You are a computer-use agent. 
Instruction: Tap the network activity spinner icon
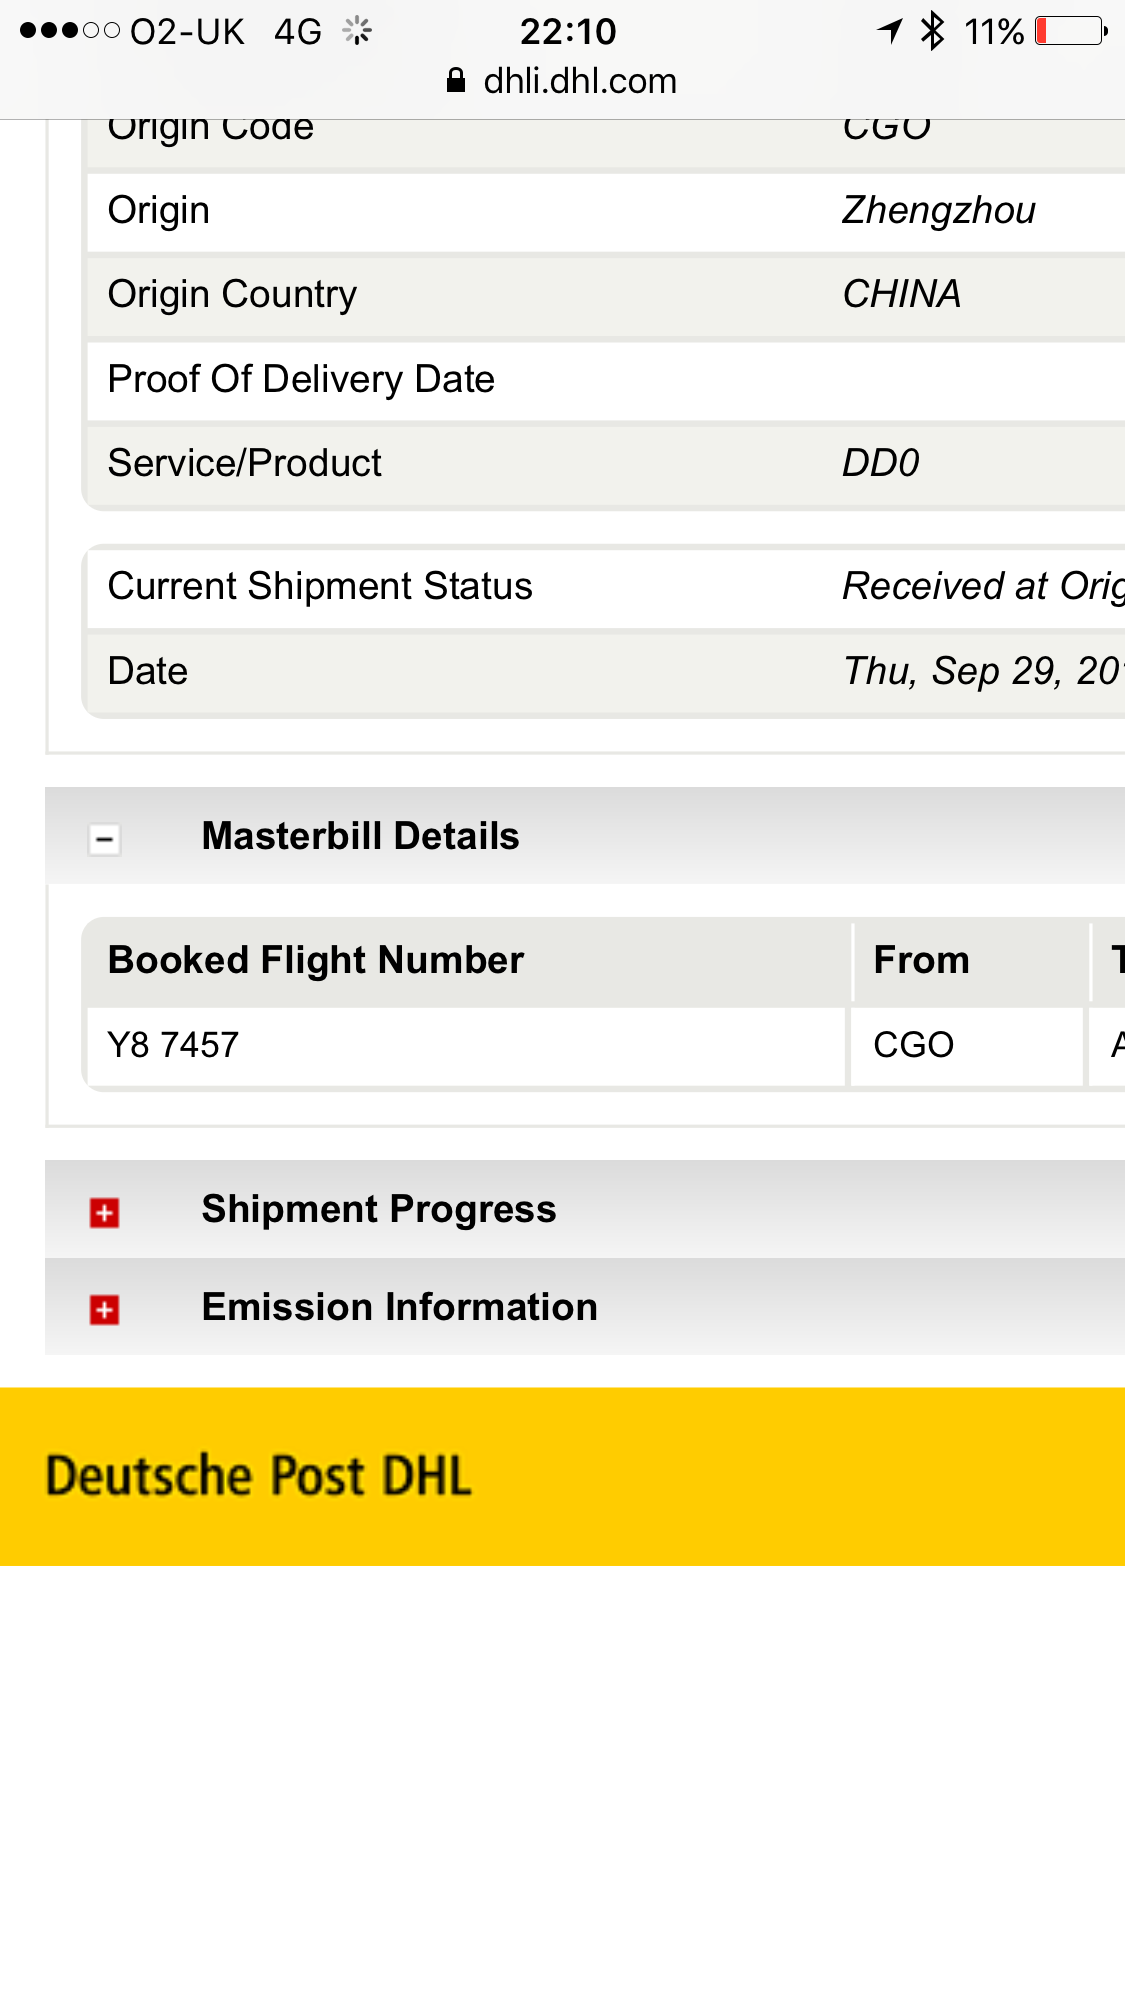click(357, 31)
